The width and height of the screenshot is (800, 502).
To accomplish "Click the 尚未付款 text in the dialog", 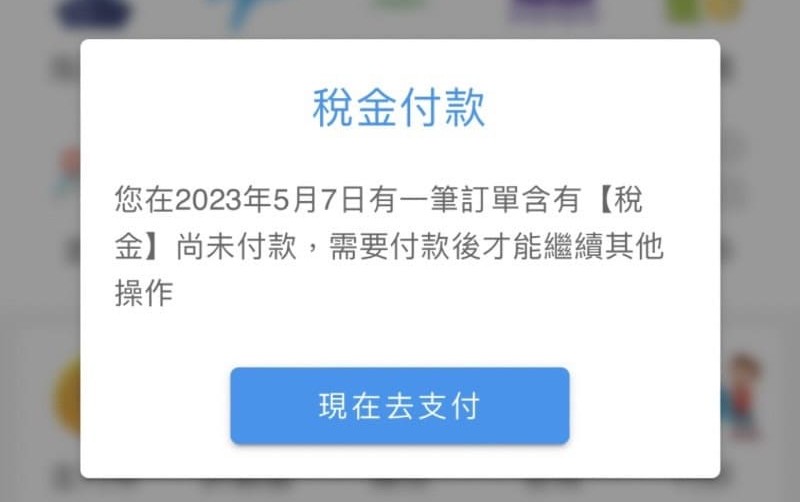I will click(236, 247).
